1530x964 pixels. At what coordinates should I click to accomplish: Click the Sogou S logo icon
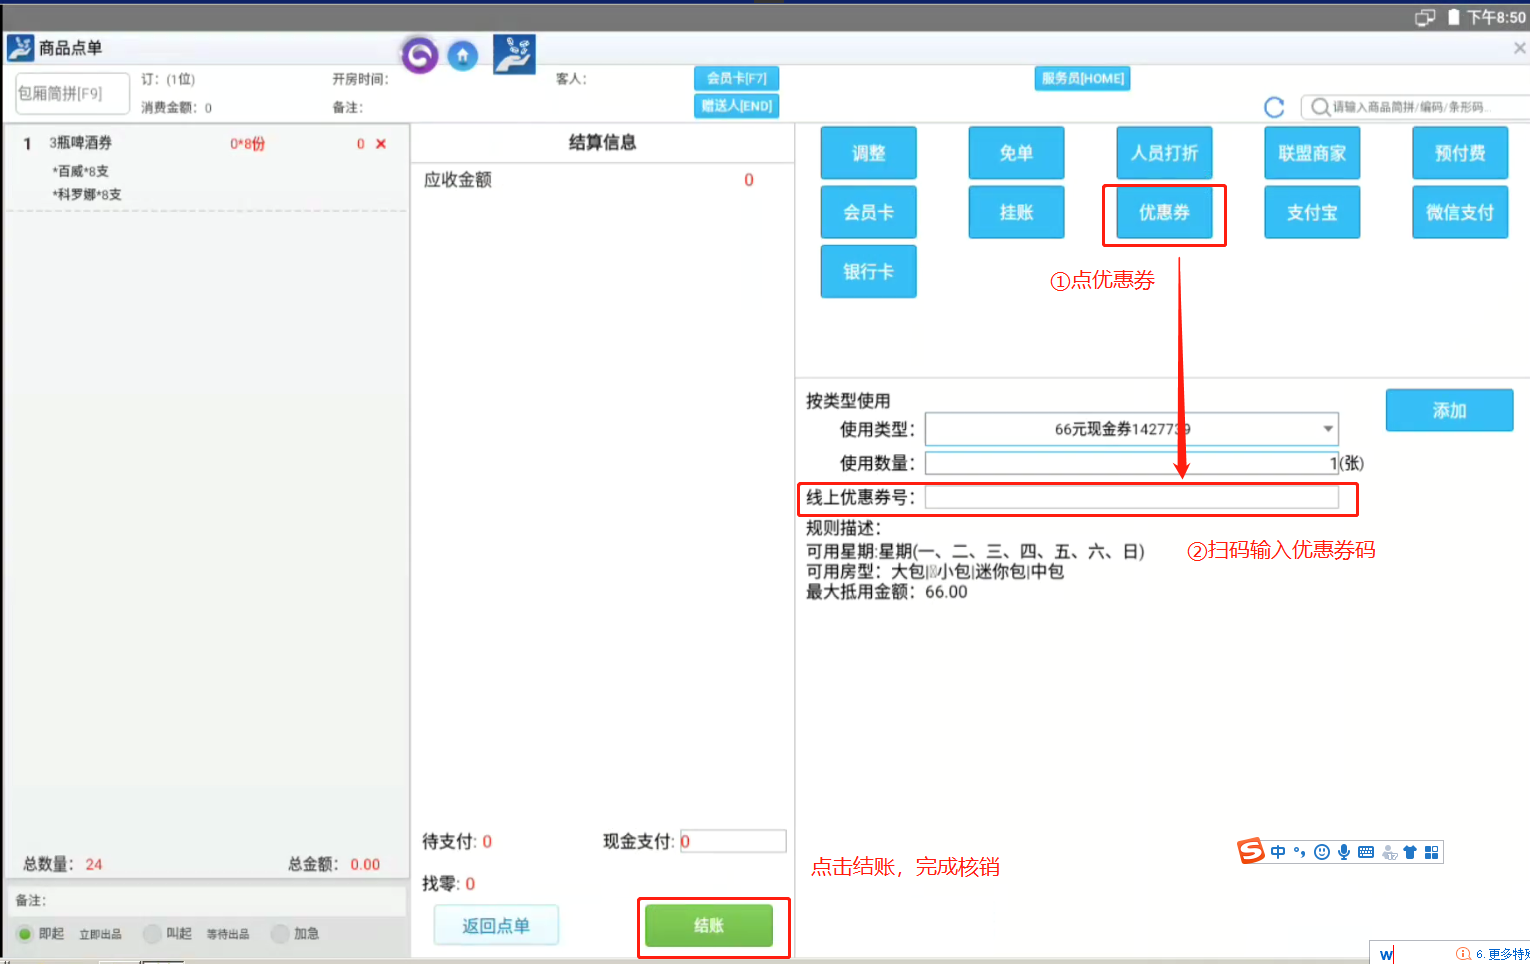1251,851
